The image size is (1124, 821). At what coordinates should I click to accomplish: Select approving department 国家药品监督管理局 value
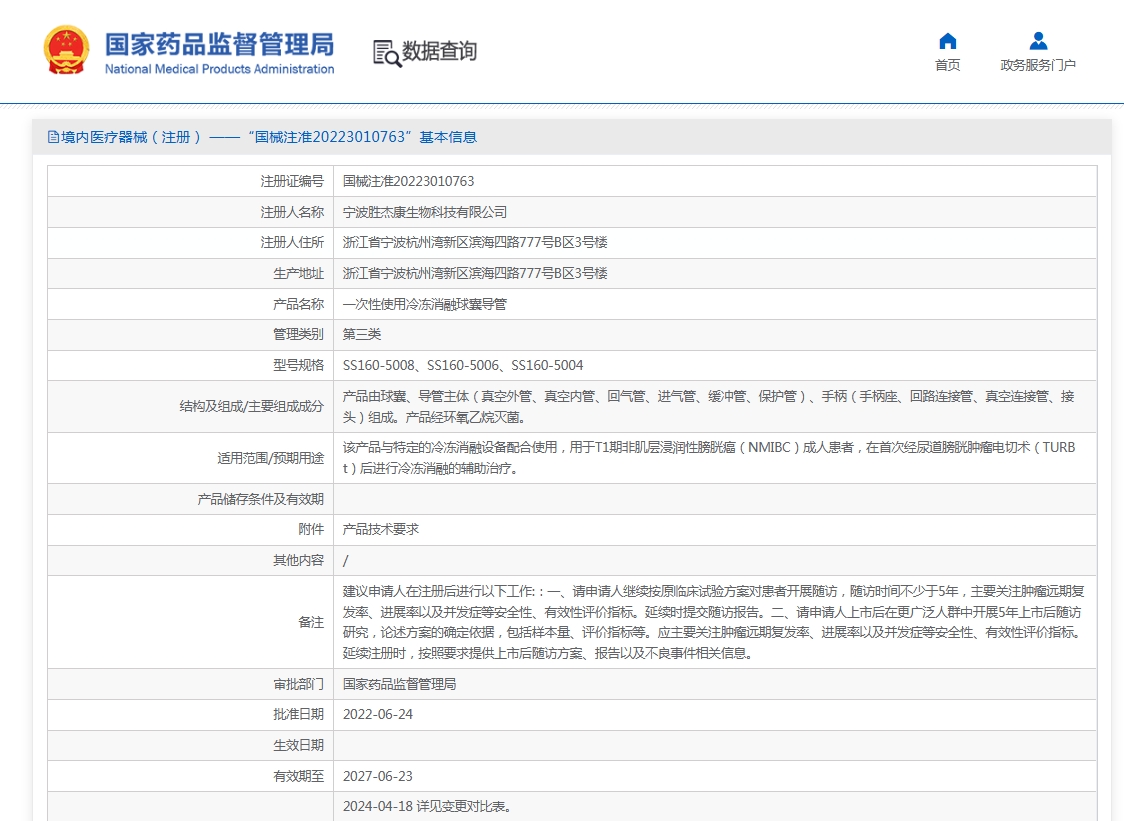[399, 684]
